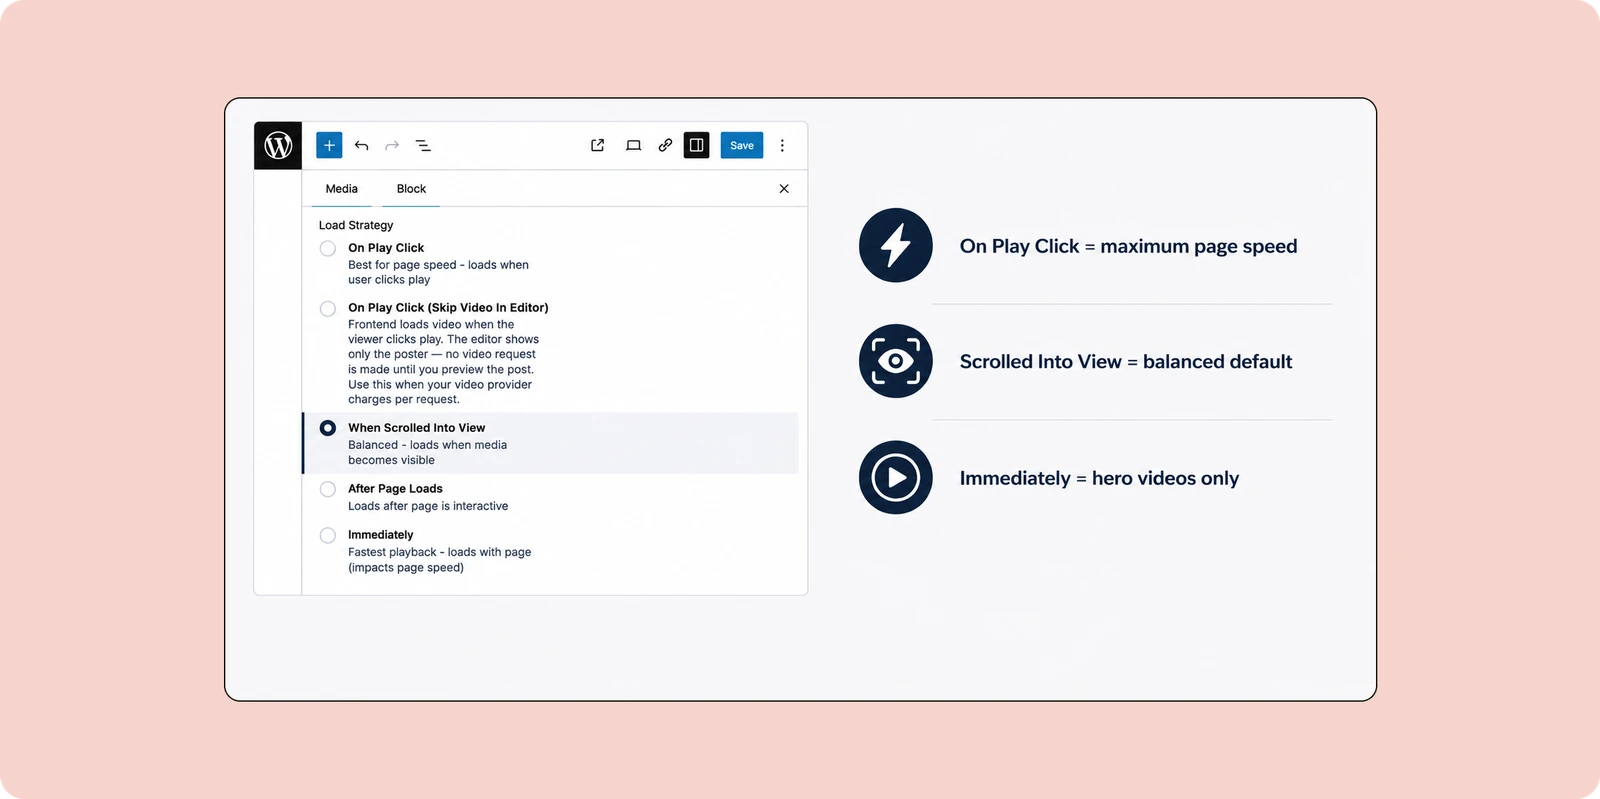Click the lightning bolt icon

[896, 245]
